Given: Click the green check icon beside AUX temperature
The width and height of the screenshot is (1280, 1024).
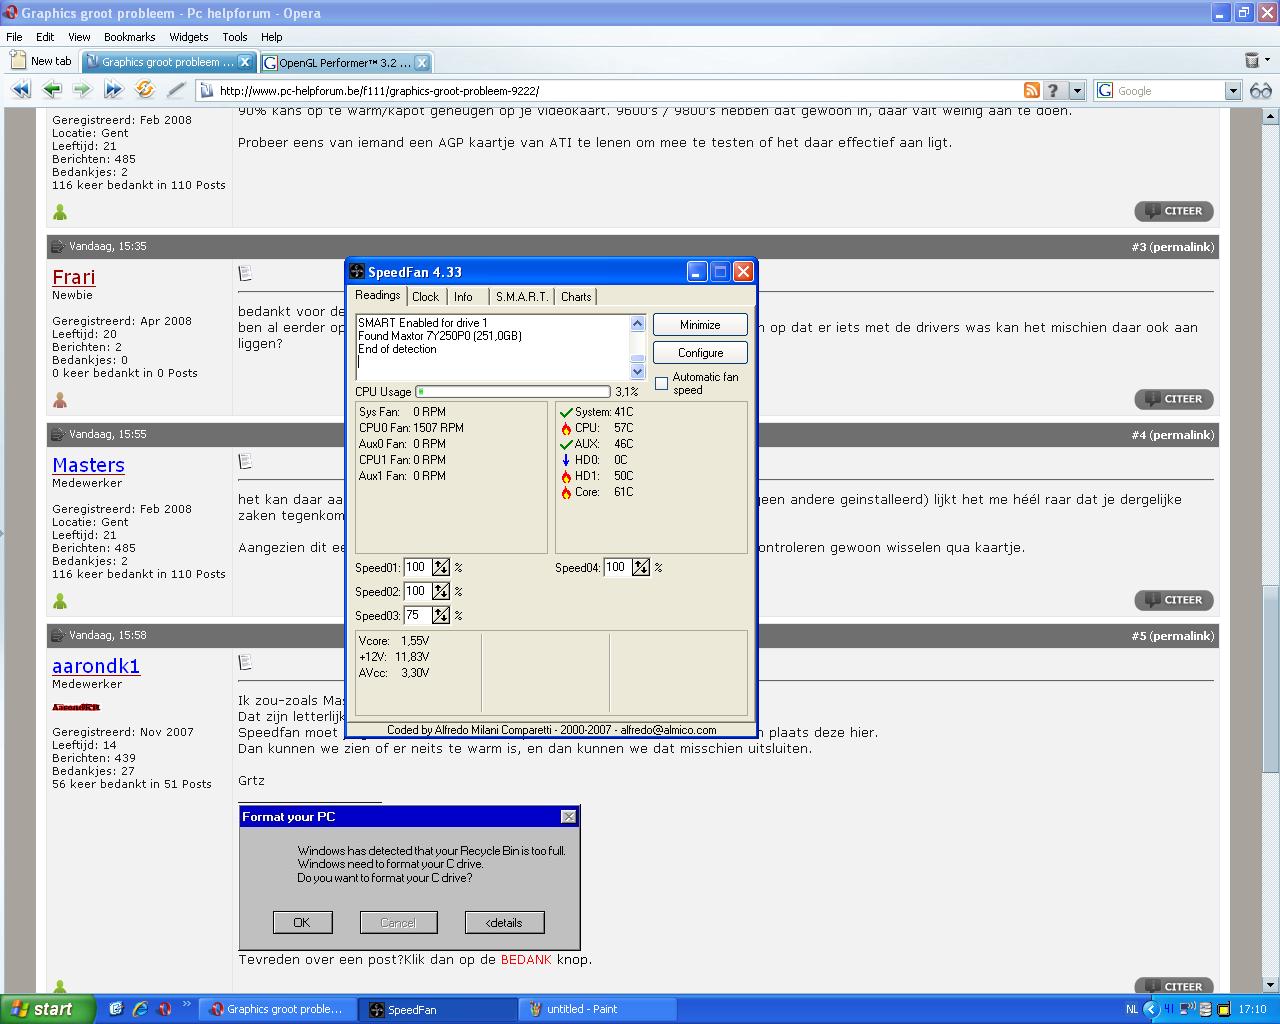Looking at the screenshot, I should pos(566,444).
